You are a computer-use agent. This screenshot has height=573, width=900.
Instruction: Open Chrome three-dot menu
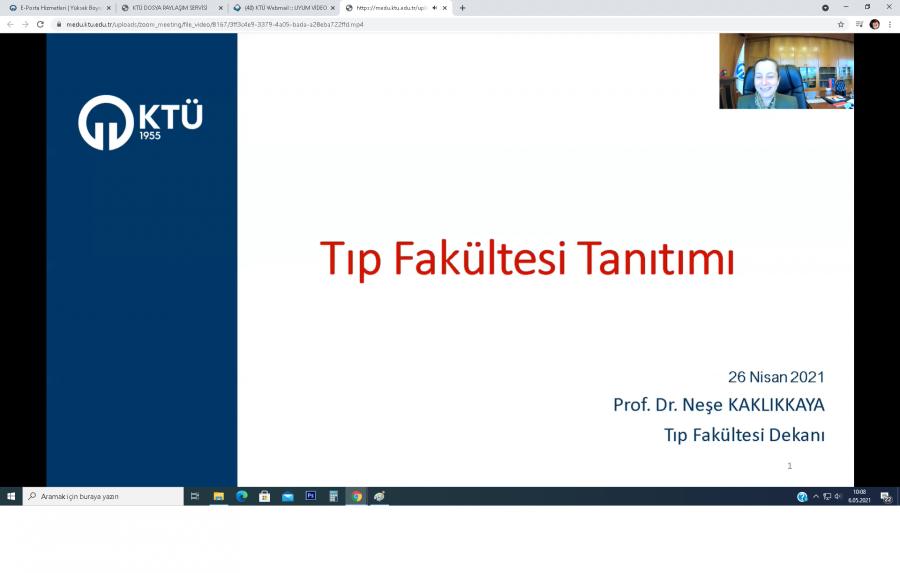click(889, 24)
